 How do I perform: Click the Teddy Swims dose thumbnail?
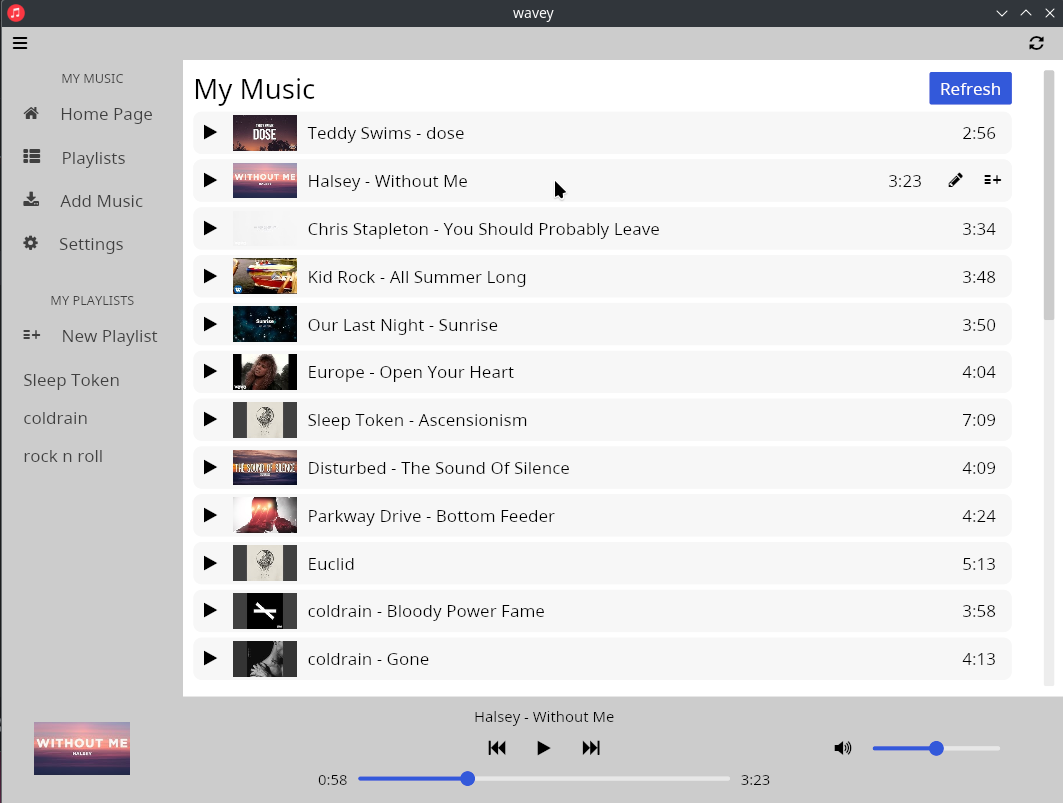tap(264, 132)
